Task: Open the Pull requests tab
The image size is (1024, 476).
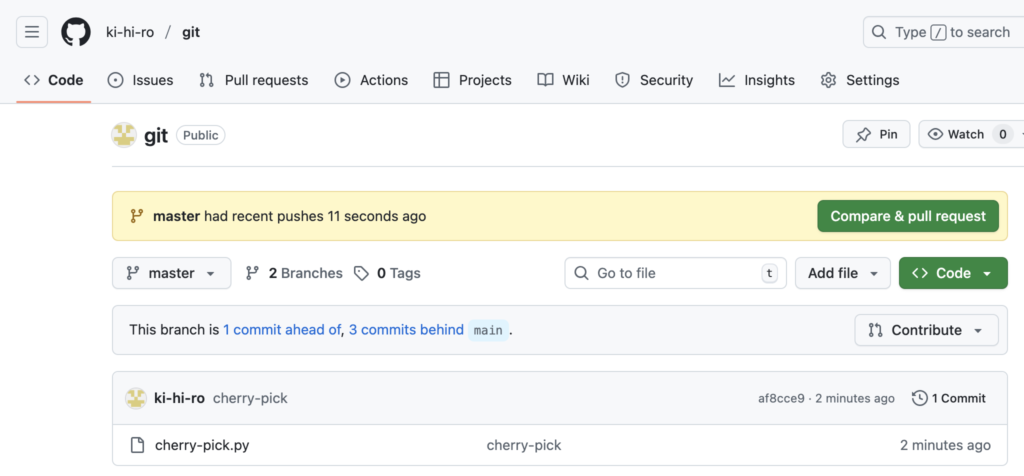Action: pyautogui.click(x=253, y=80)
